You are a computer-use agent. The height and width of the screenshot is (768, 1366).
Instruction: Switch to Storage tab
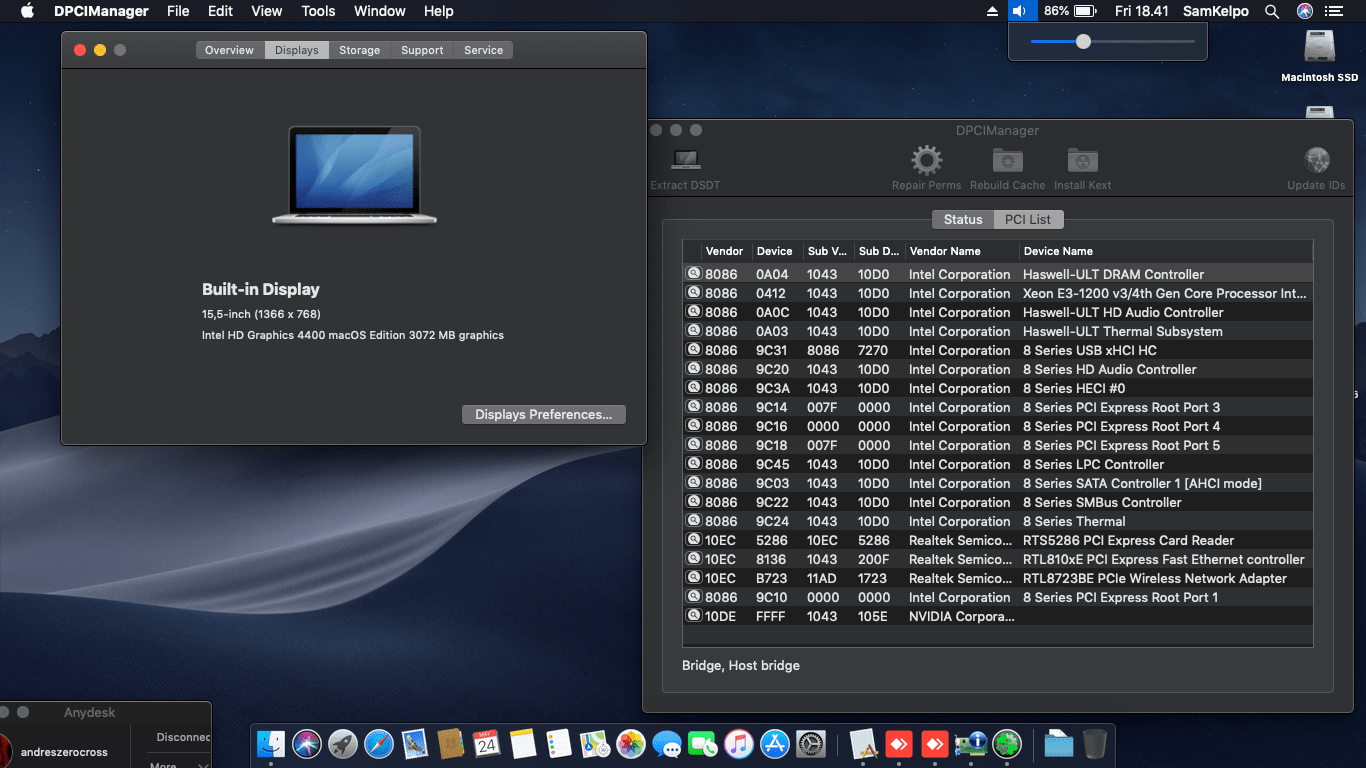pyautogui.click(x=359, y=50)
